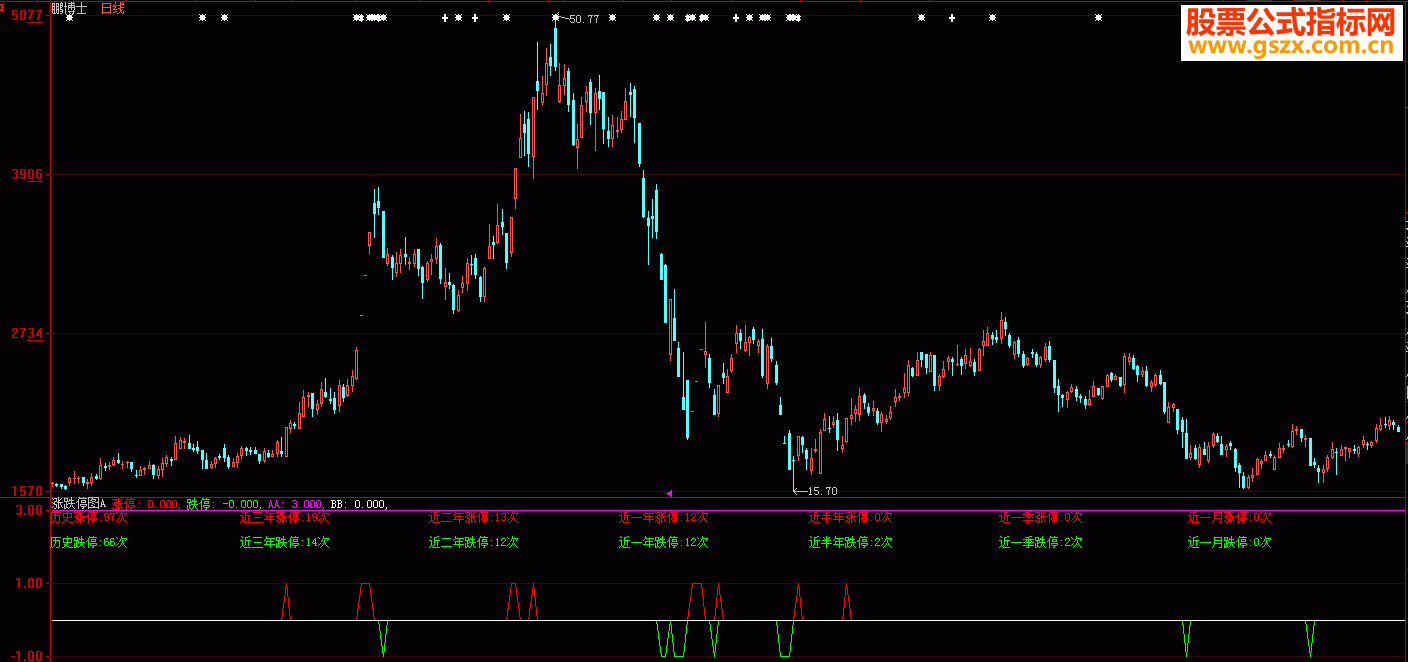Click the plus marker left of the rightmost star
1408x662 pixels.
(951, 18)
